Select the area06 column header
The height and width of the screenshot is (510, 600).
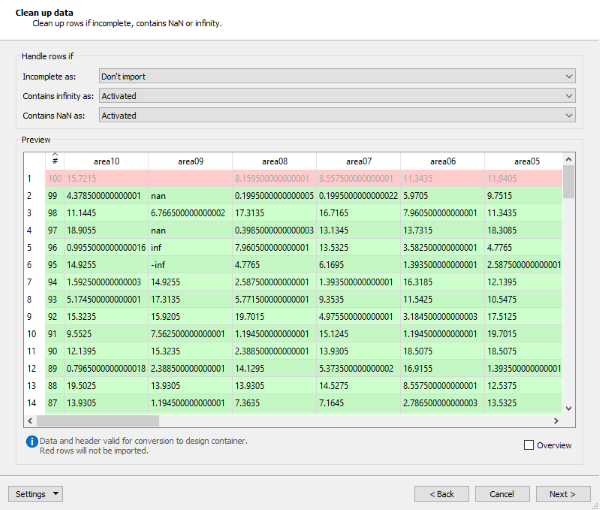coord(443,161)
